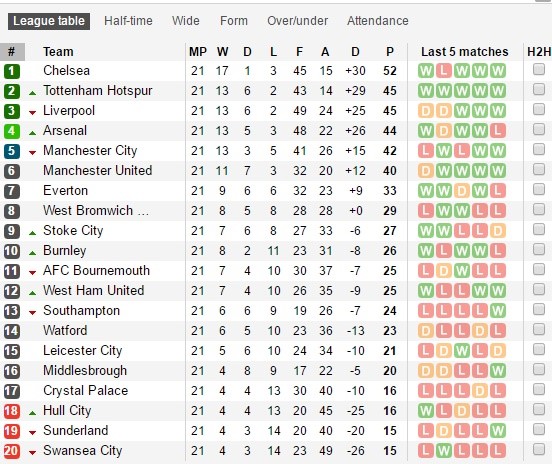Tick the H2H checkbox for Swansea City

tap(539, 449)
